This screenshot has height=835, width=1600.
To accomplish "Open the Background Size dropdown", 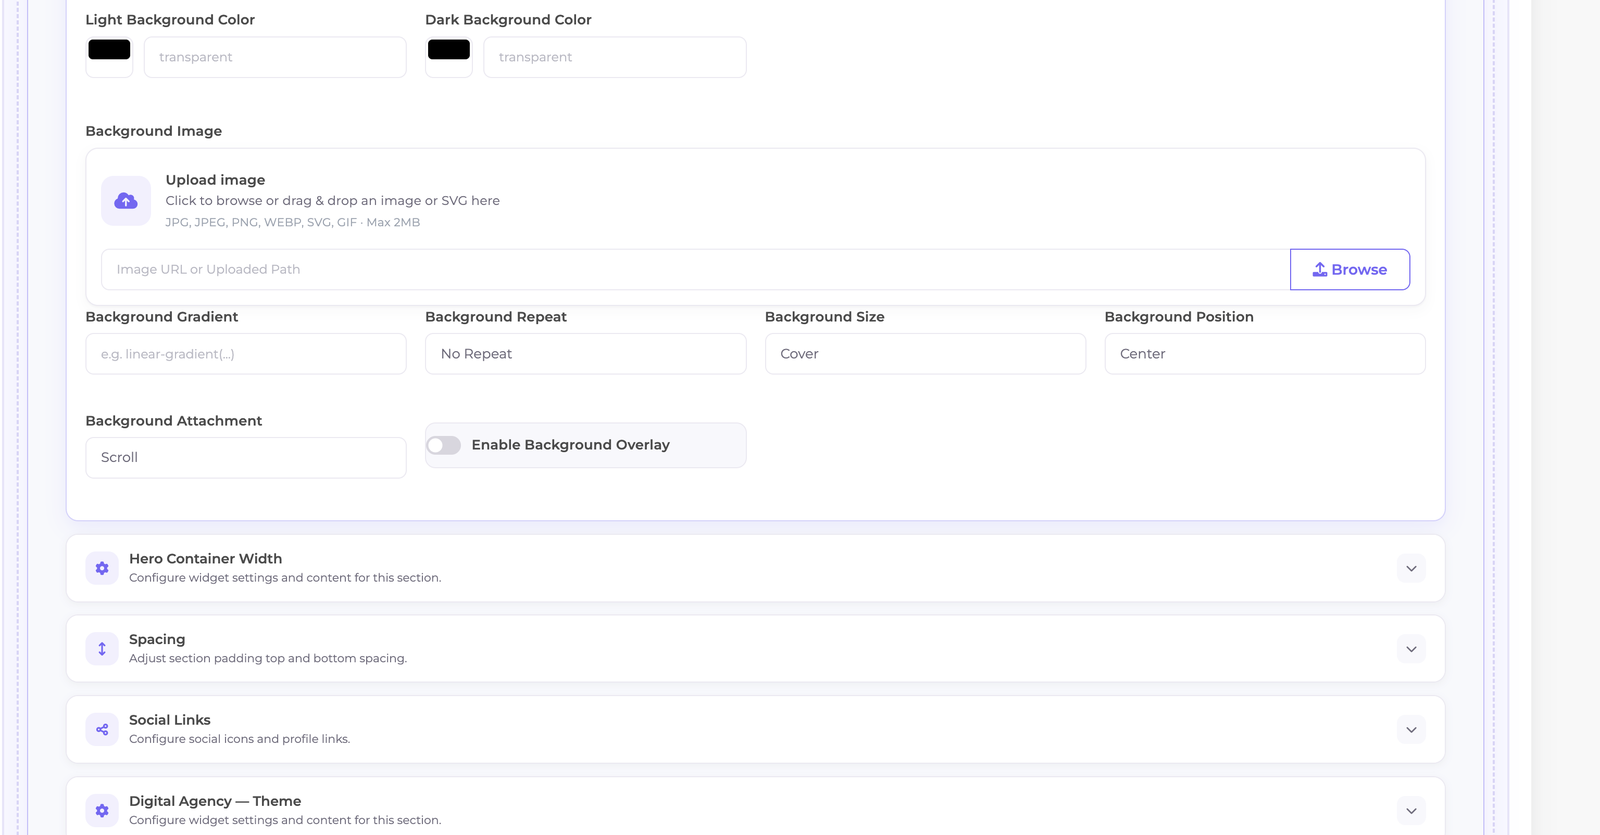I will click(925, 354).
